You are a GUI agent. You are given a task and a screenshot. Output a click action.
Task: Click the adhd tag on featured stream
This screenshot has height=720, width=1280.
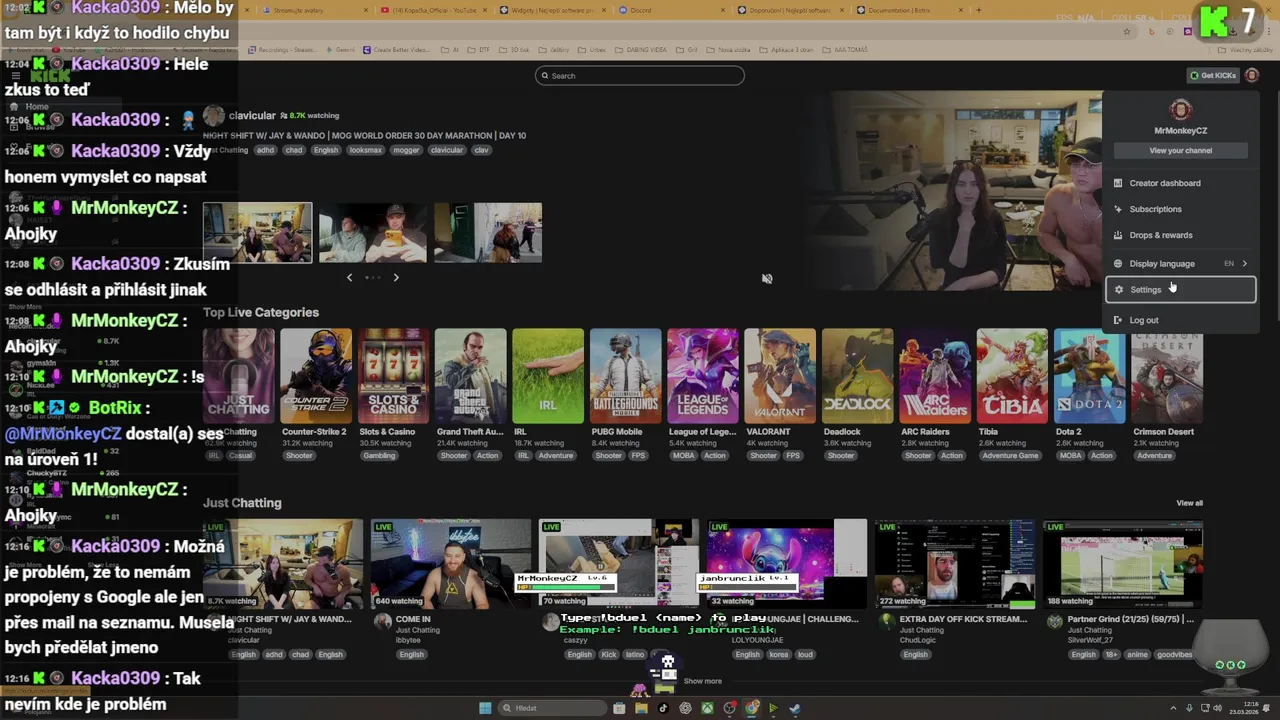[265, 150]
